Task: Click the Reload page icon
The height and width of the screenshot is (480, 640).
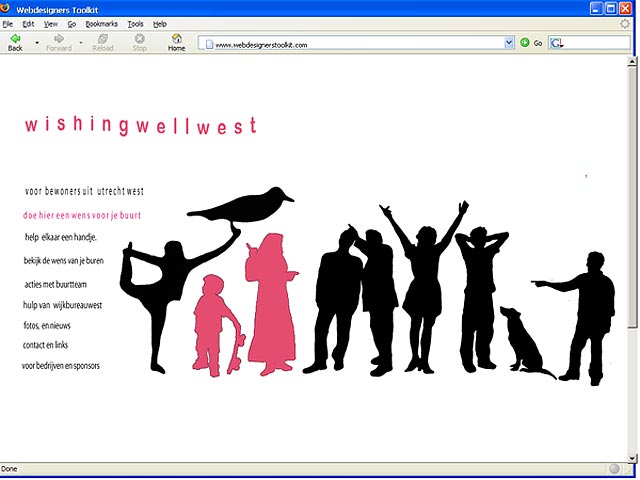Action: click(x=102, y=42)
